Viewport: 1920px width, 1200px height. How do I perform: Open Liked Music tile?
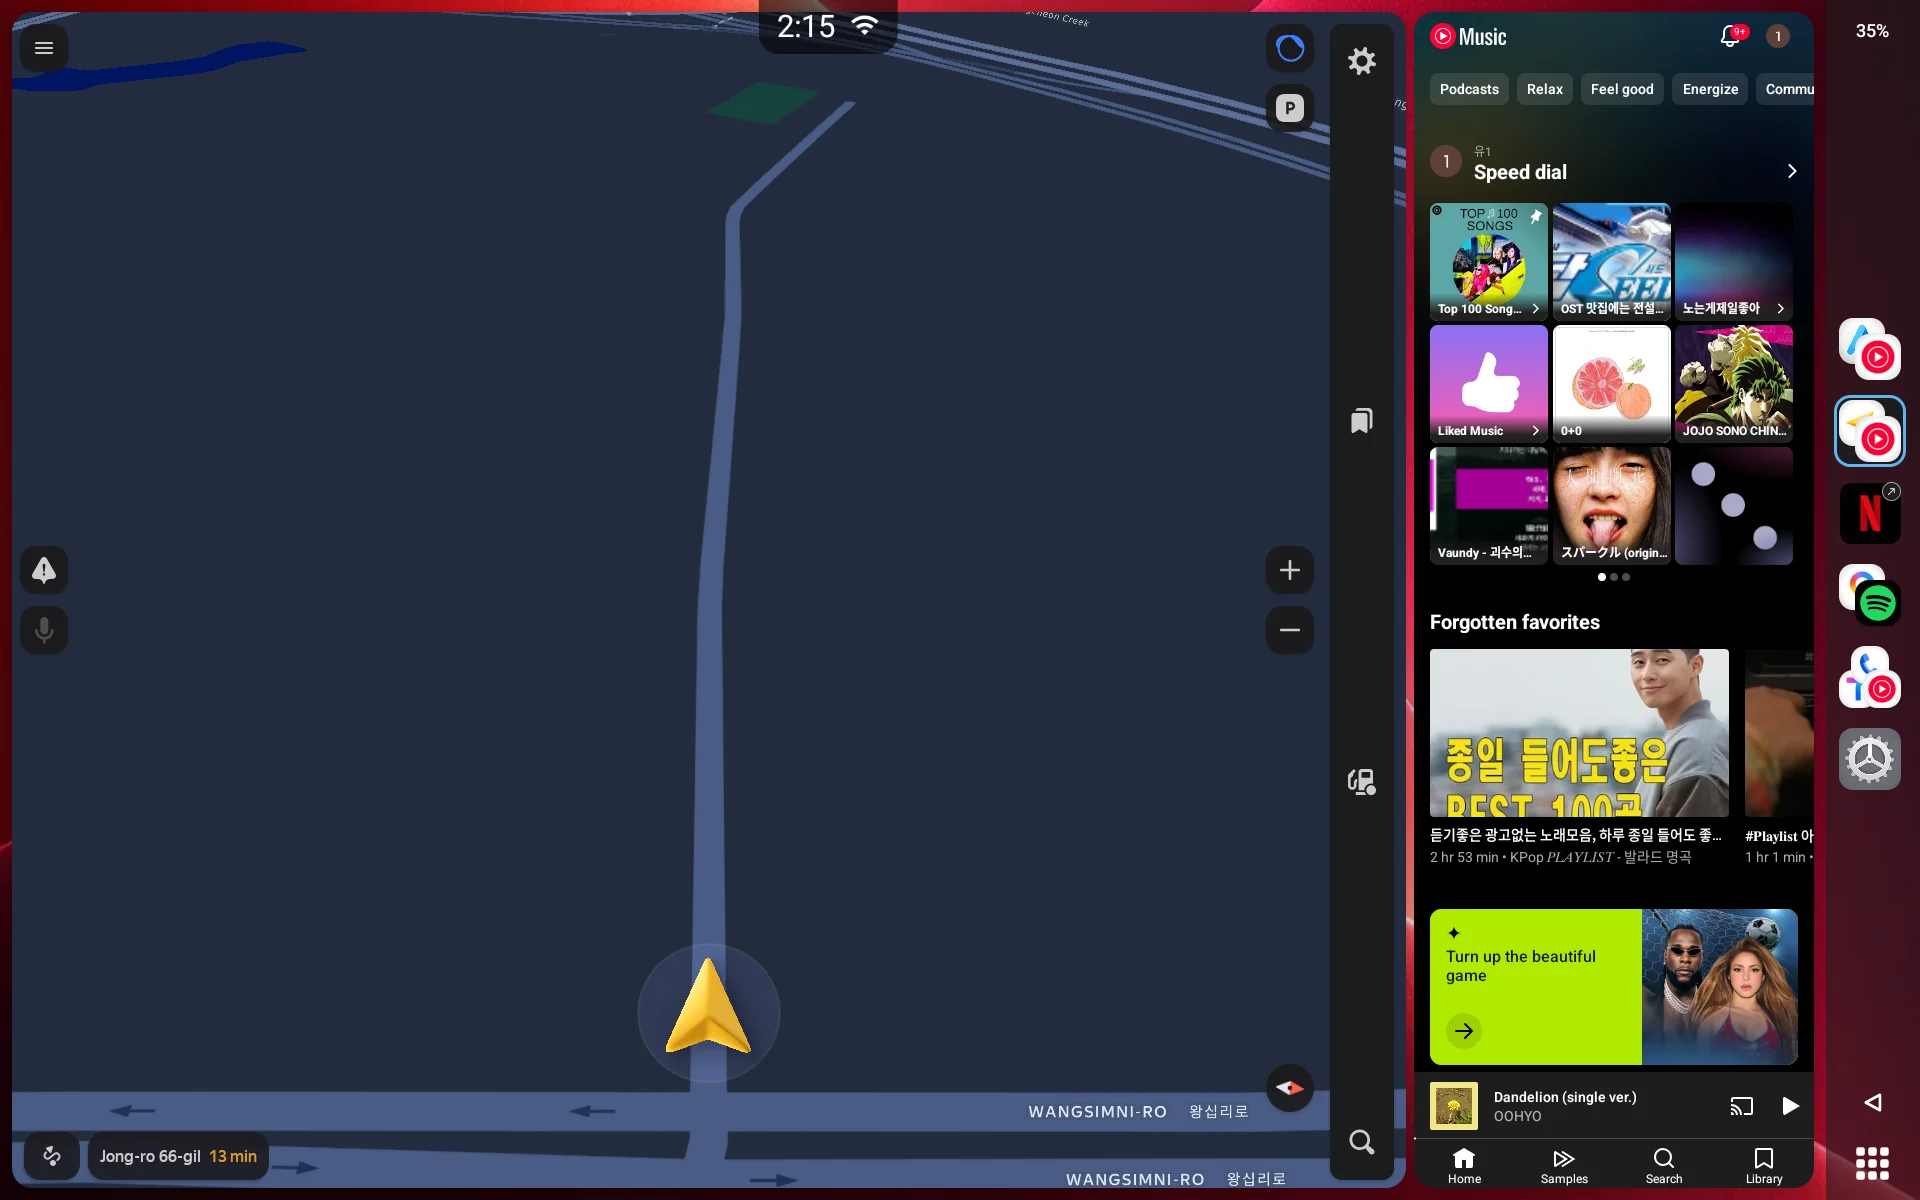[1488, 383]
